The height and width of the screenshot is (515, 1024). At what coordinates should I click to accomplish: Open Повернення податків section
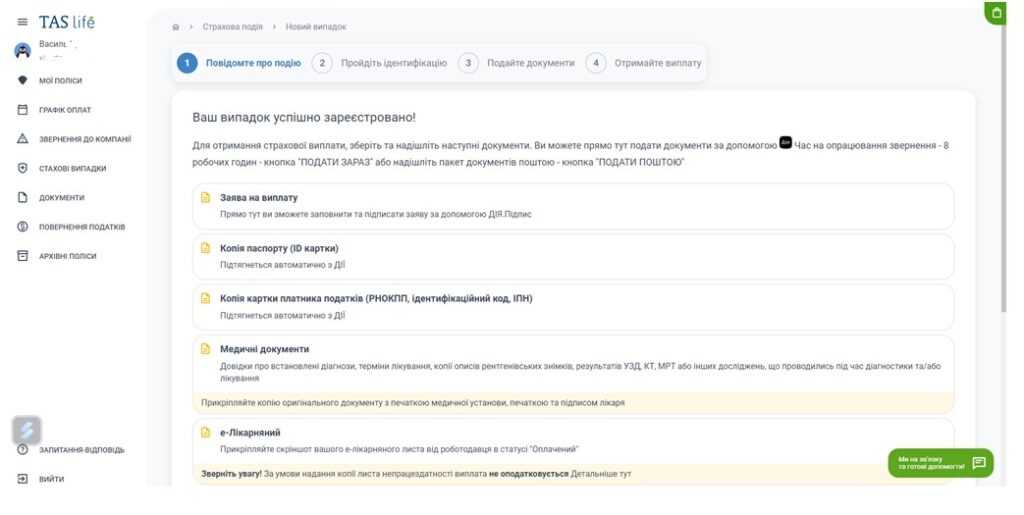pyautogui.click(x=81, y=227)
